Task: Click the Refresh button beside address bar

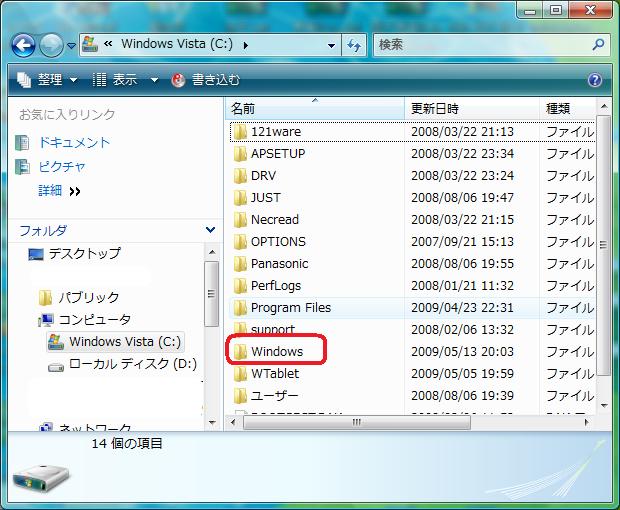Action: pos(354,45)
